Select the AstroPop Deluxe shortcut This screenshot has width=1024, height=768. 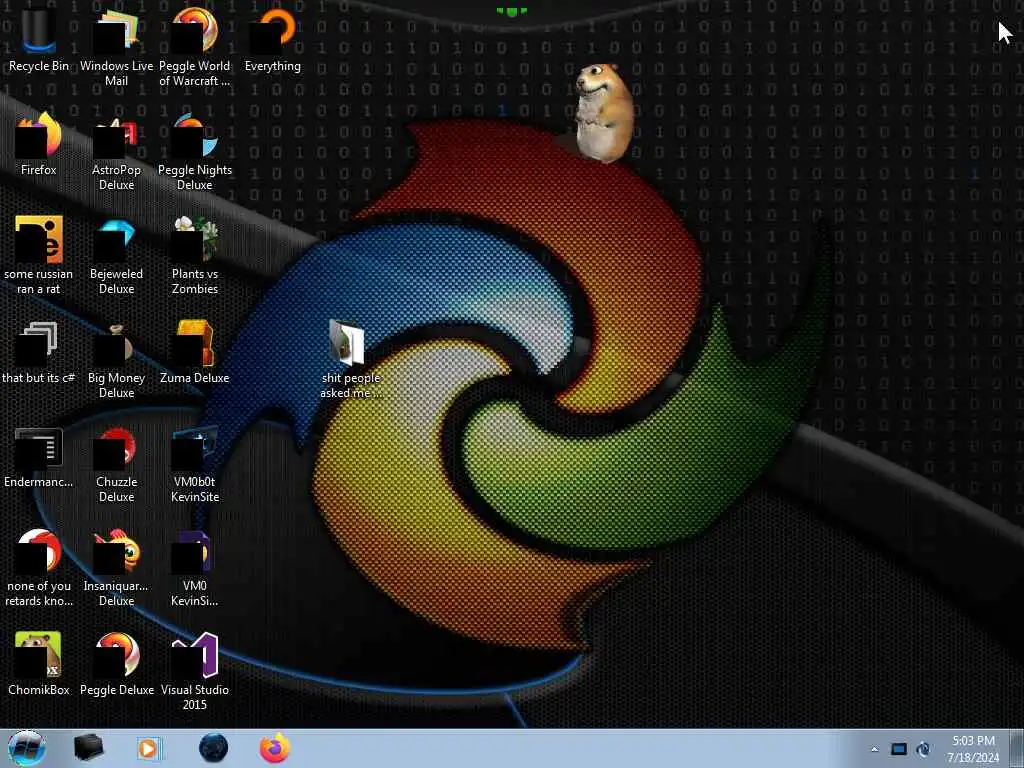(x=116, y=152)
